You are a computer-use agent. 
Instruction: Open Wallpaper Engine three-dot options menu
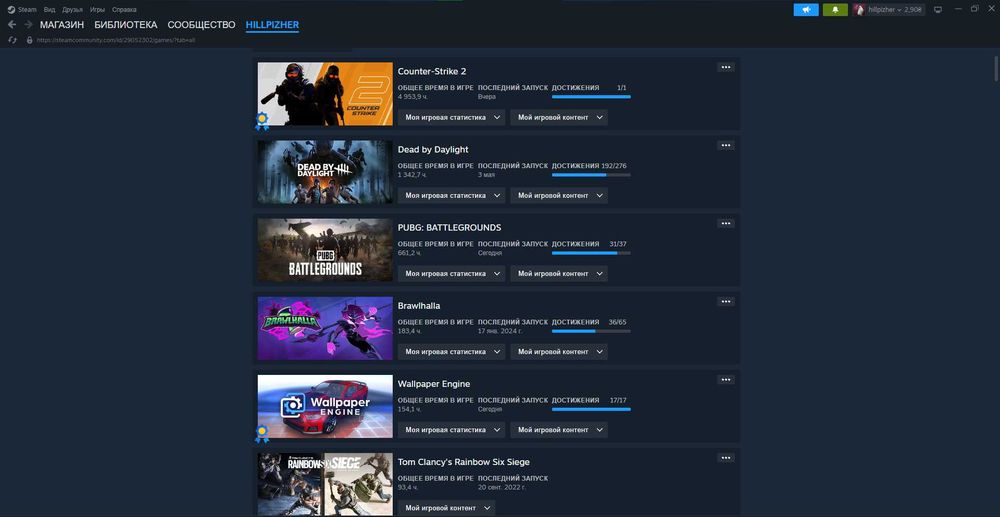coord(726,380)
